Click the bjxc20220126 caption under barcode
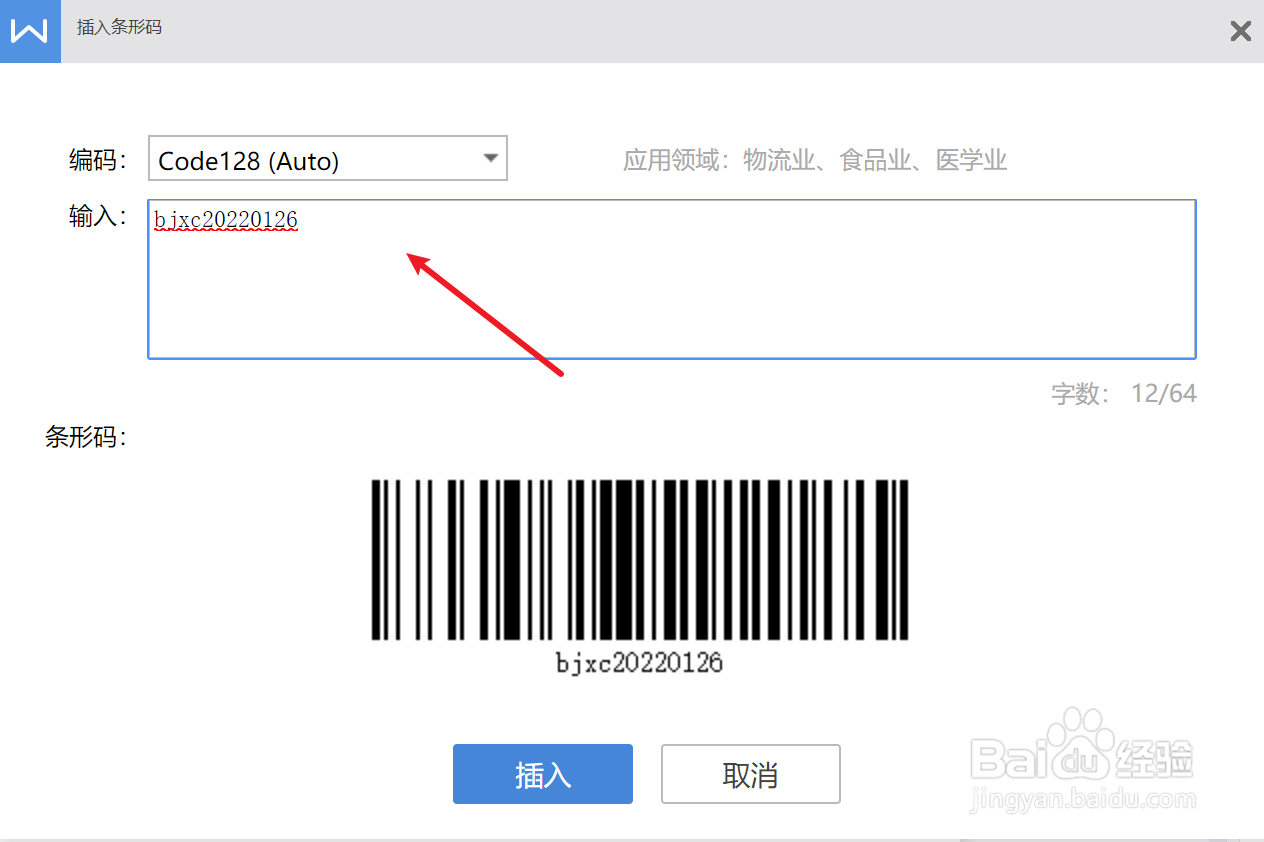 tap(640, 662)
